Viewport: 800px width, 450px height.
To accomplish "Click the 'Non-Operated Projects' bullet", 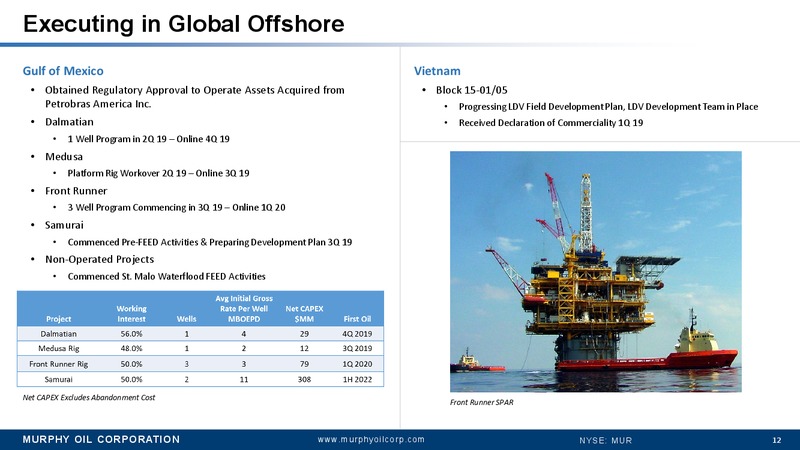I will click(99, 259).
